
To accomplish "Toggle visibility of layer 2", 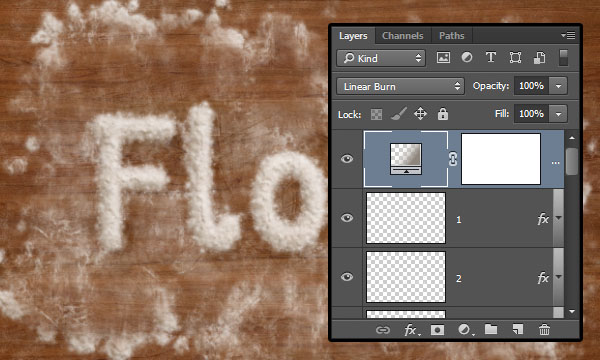I will pos(347,277).
